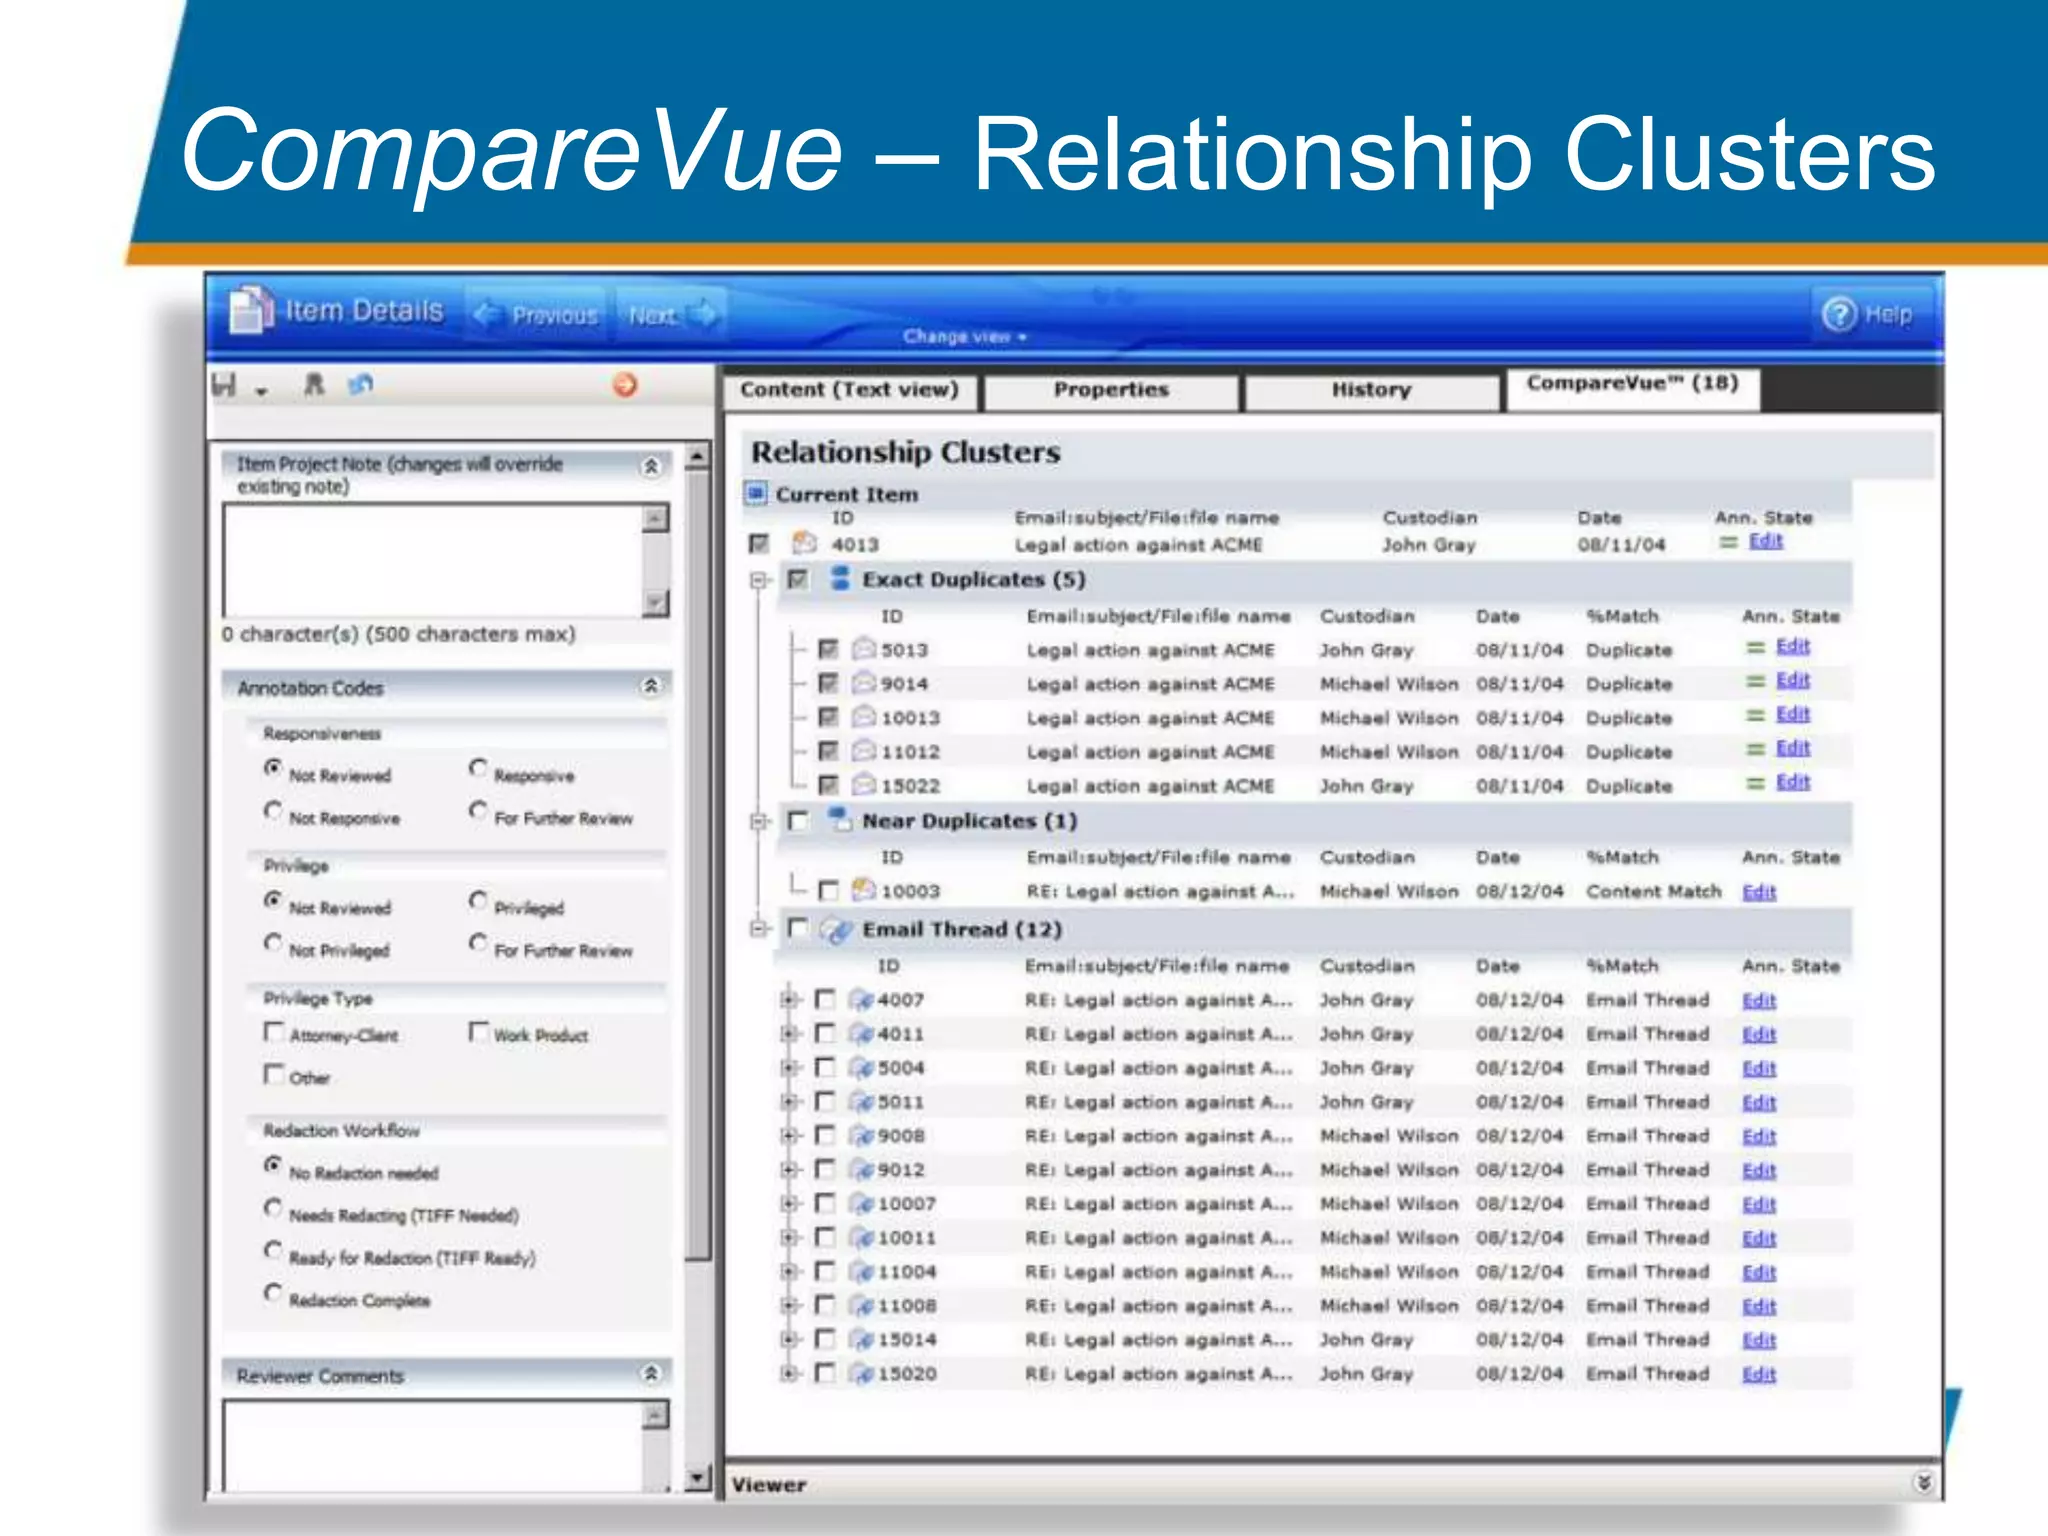The height and width of the screenshot is (1536, 2048).
Task: Click the orange go arrow icon
Action: [x=625, y=385]
